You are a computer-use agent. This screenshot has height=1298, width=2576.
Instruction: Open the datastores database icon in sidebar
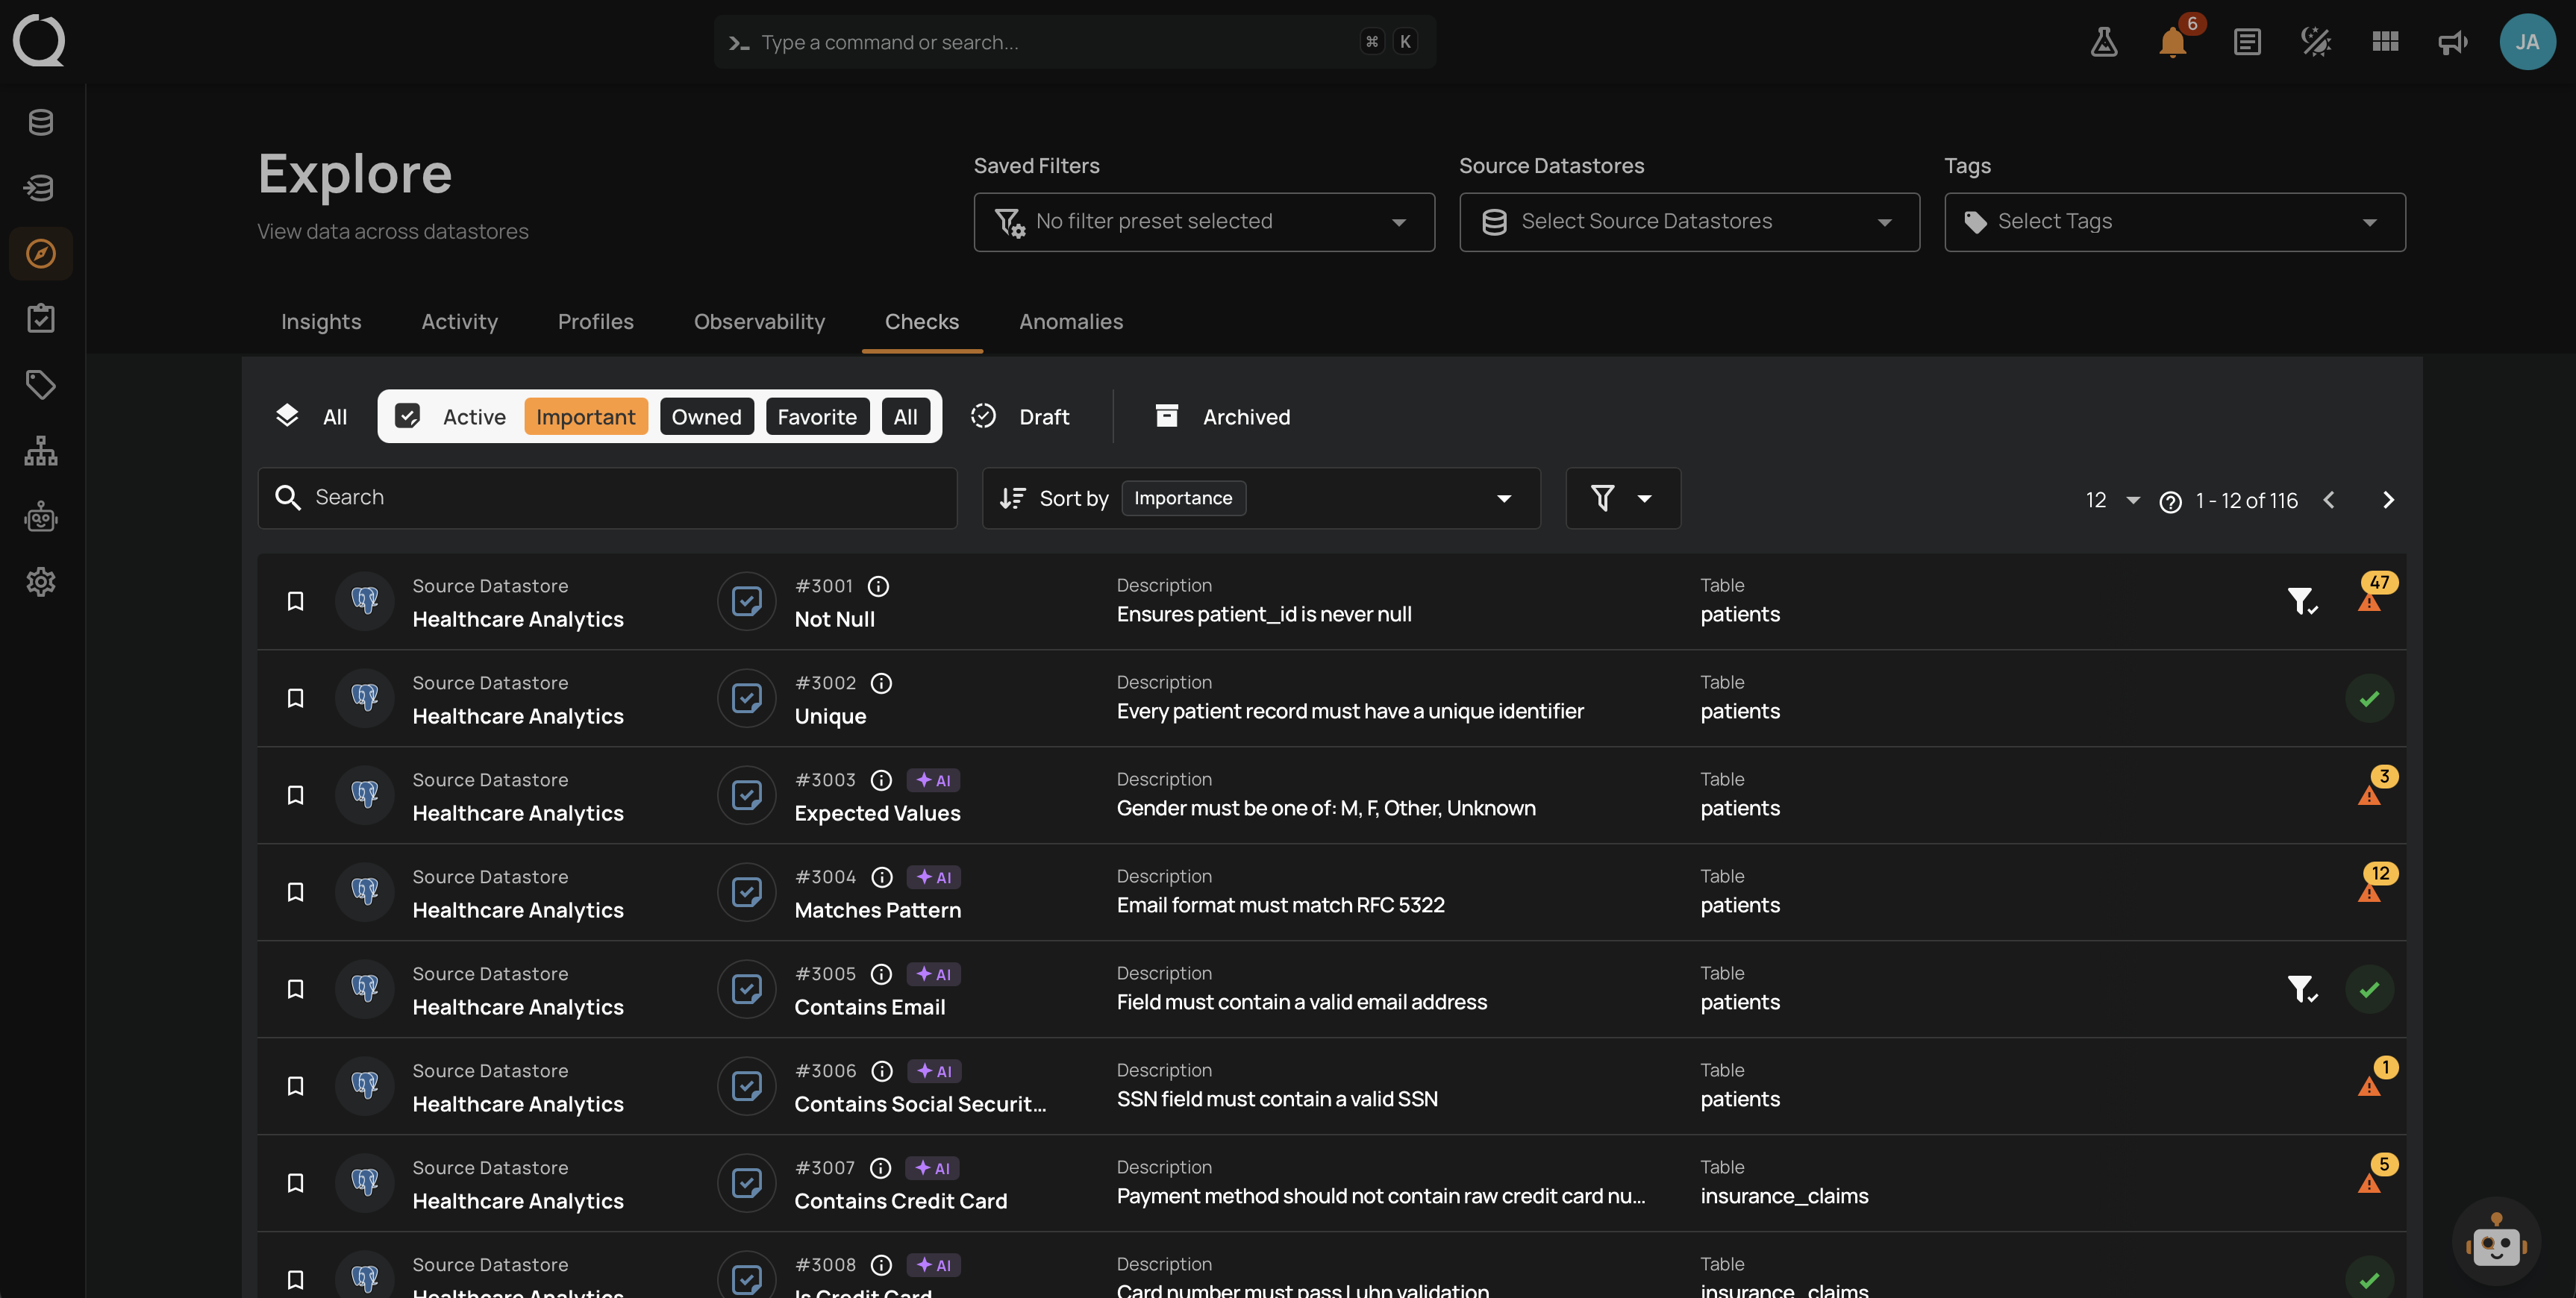click(x=41, y=122)
